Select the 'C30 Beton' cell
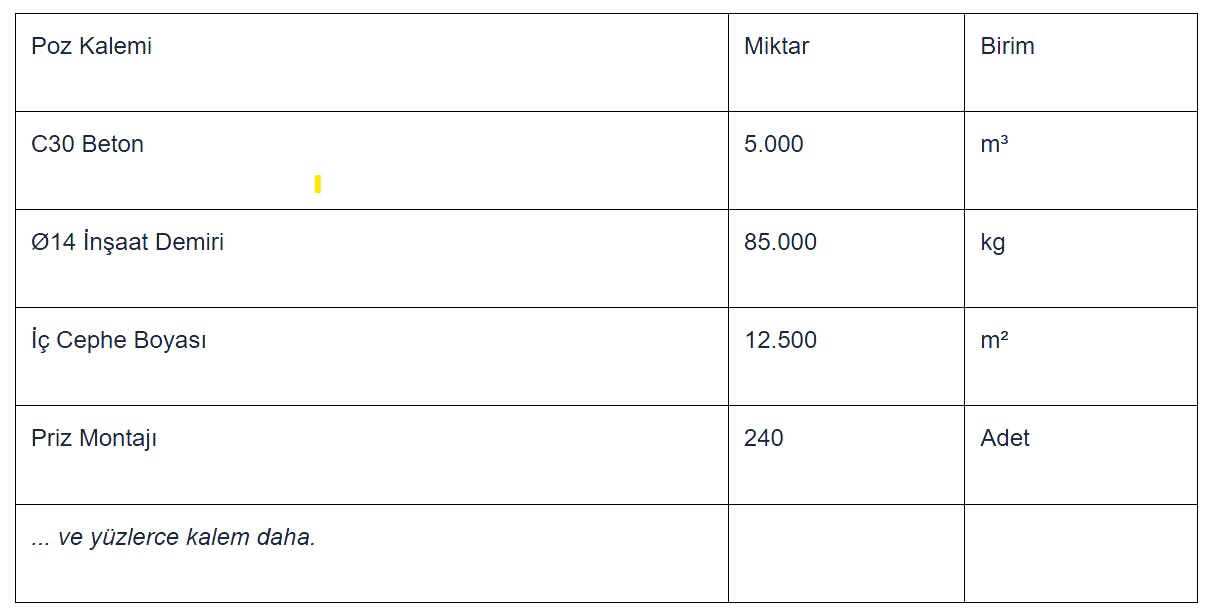 point(88,144)
